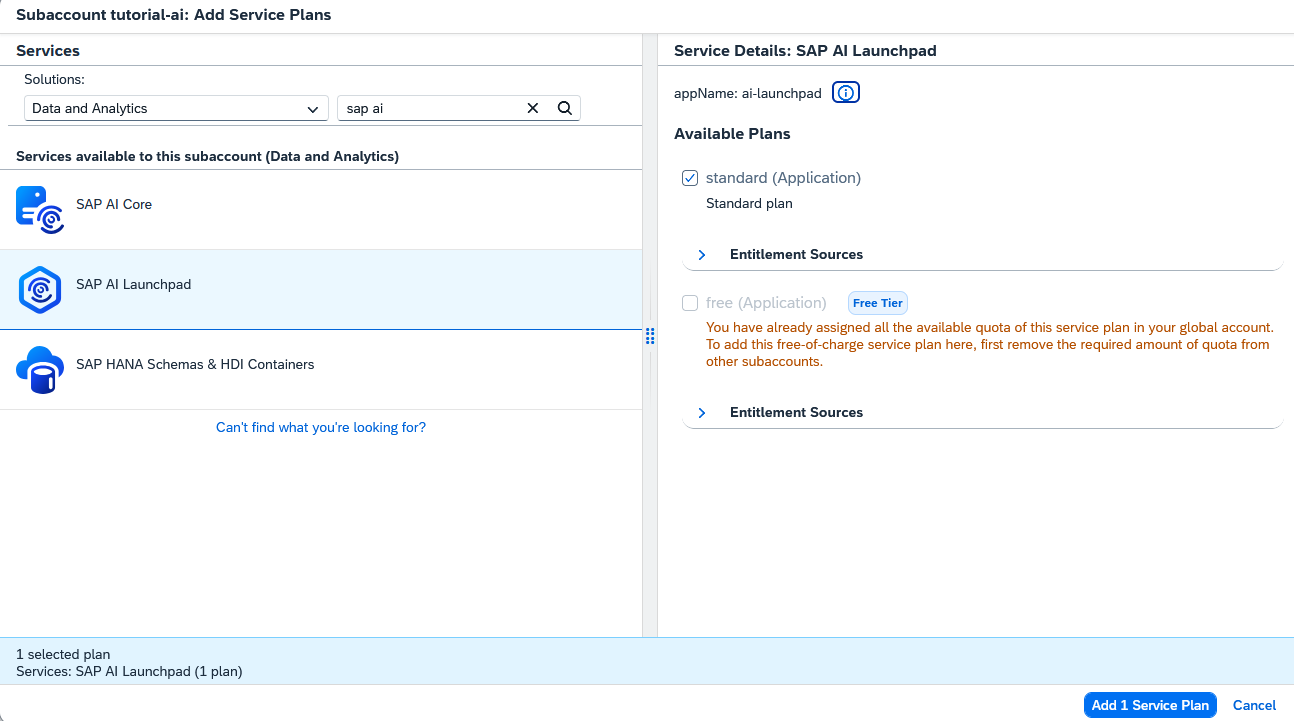Click the SAP HANA Schemas cloud database icon
1294x721 pixels.
click(41, 370)
